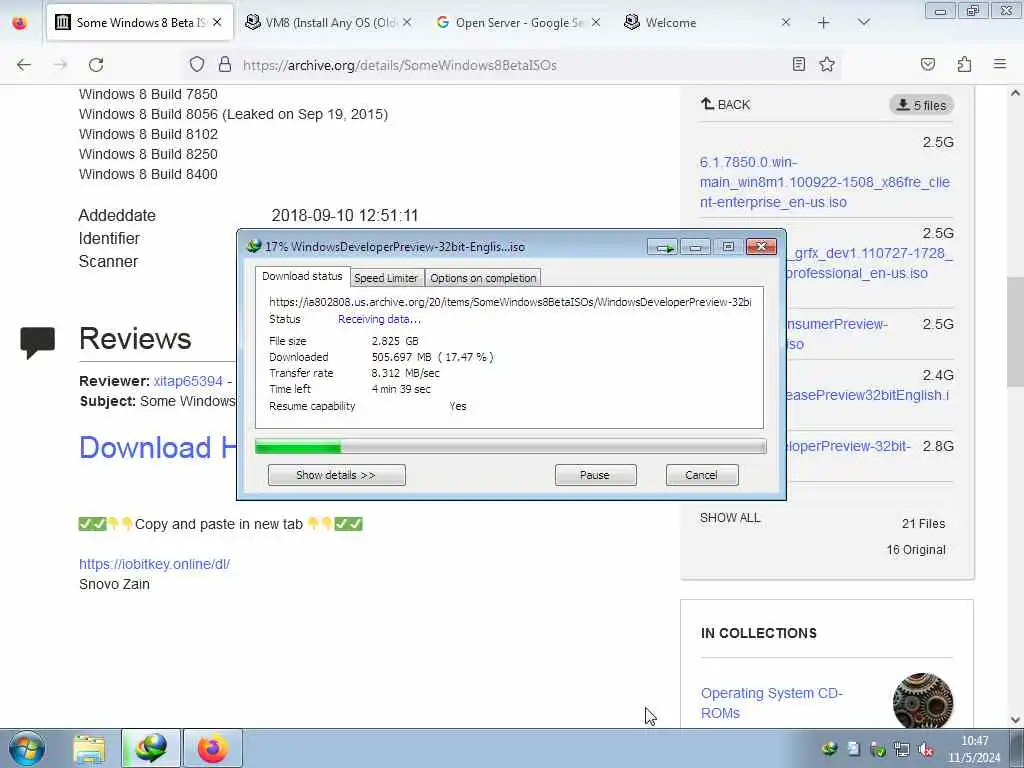The width and height of the screenshot is (1024, 768).
Task: Click BACK in download options panel
Action: [726, 104]
